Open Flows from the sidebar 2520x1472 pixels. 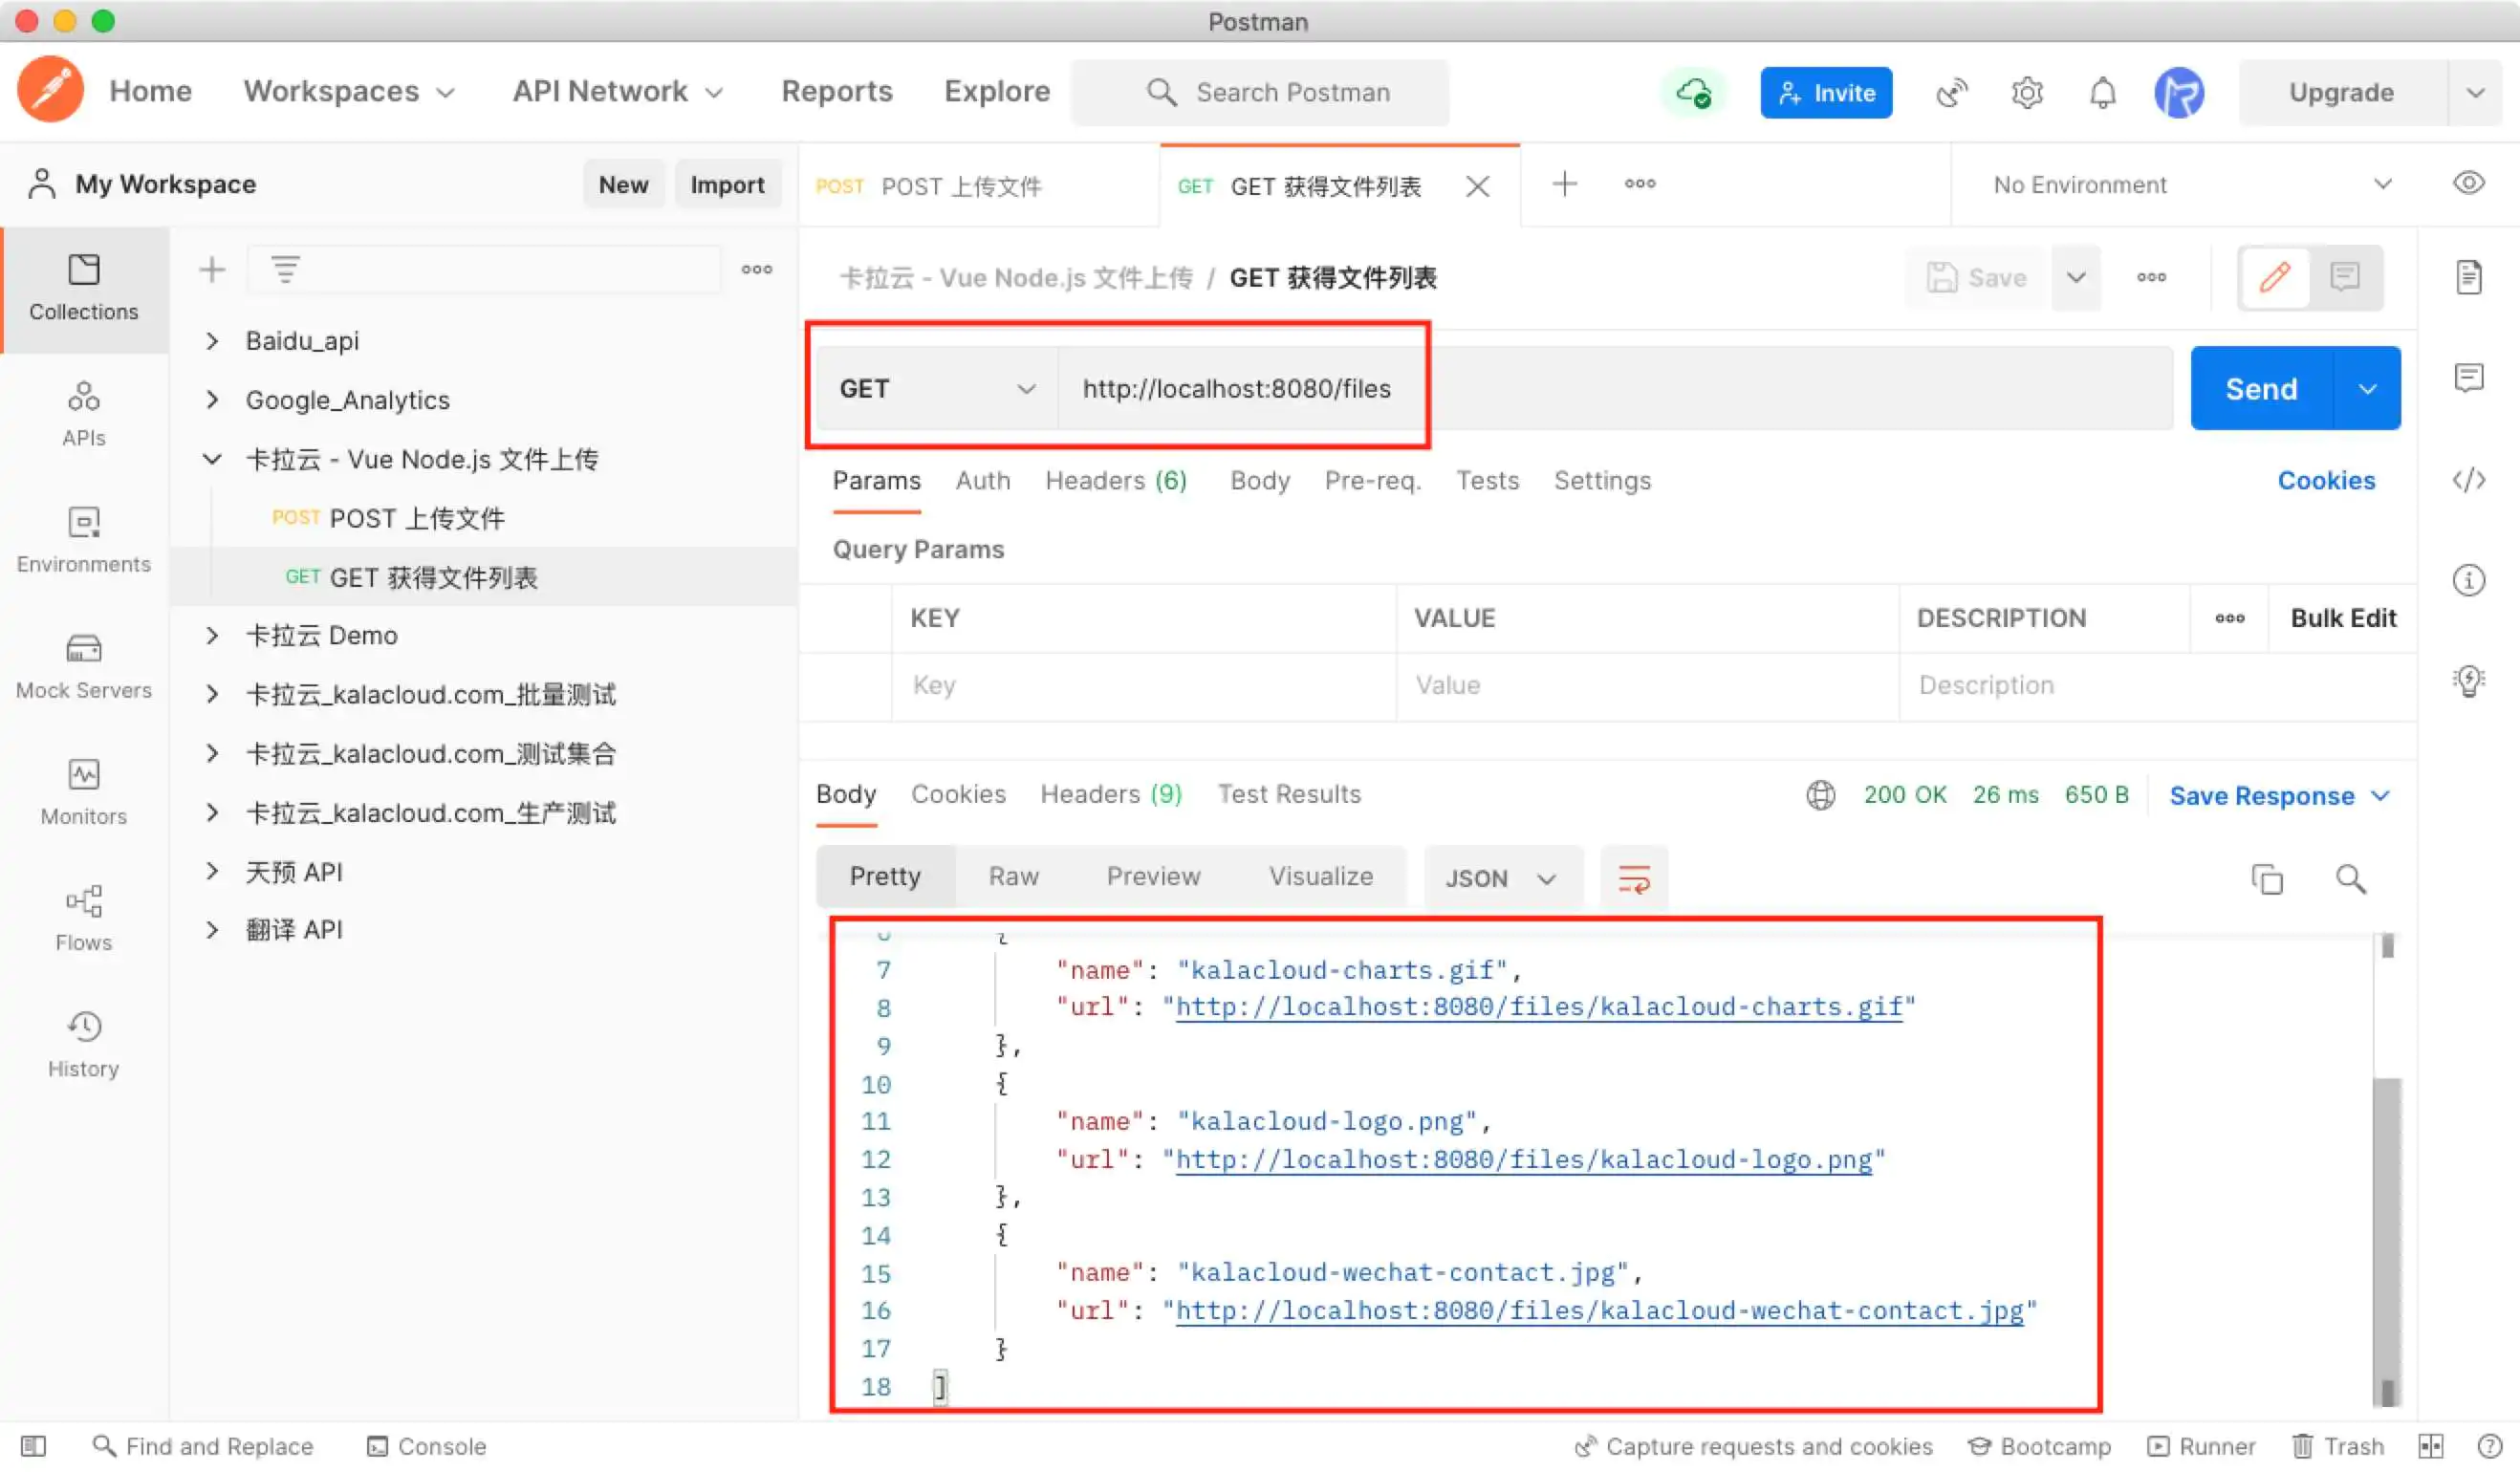[83, 918]
